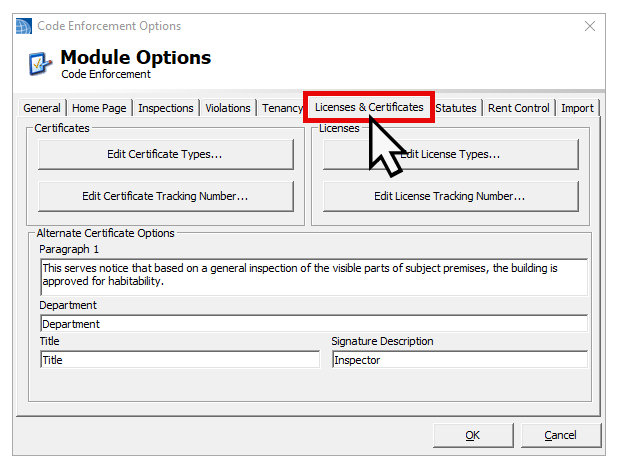Click Edit Certificate Tracking Number button
617x466 pixels.
tap(166, 196)
